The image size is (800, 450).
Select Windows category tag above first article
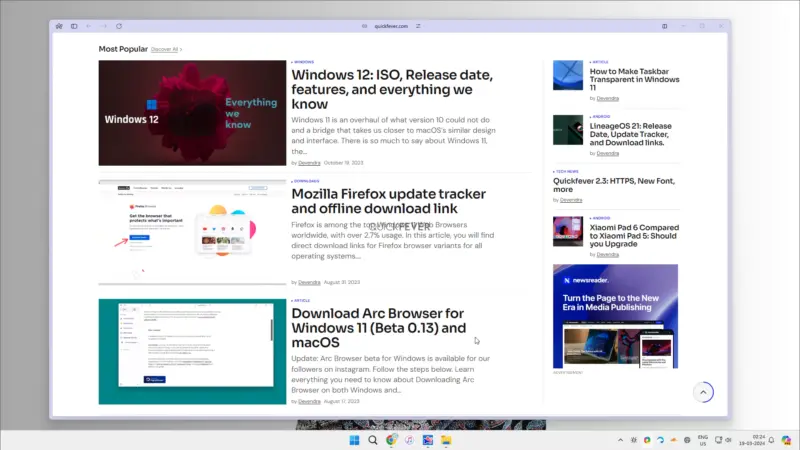click(303, 62)
